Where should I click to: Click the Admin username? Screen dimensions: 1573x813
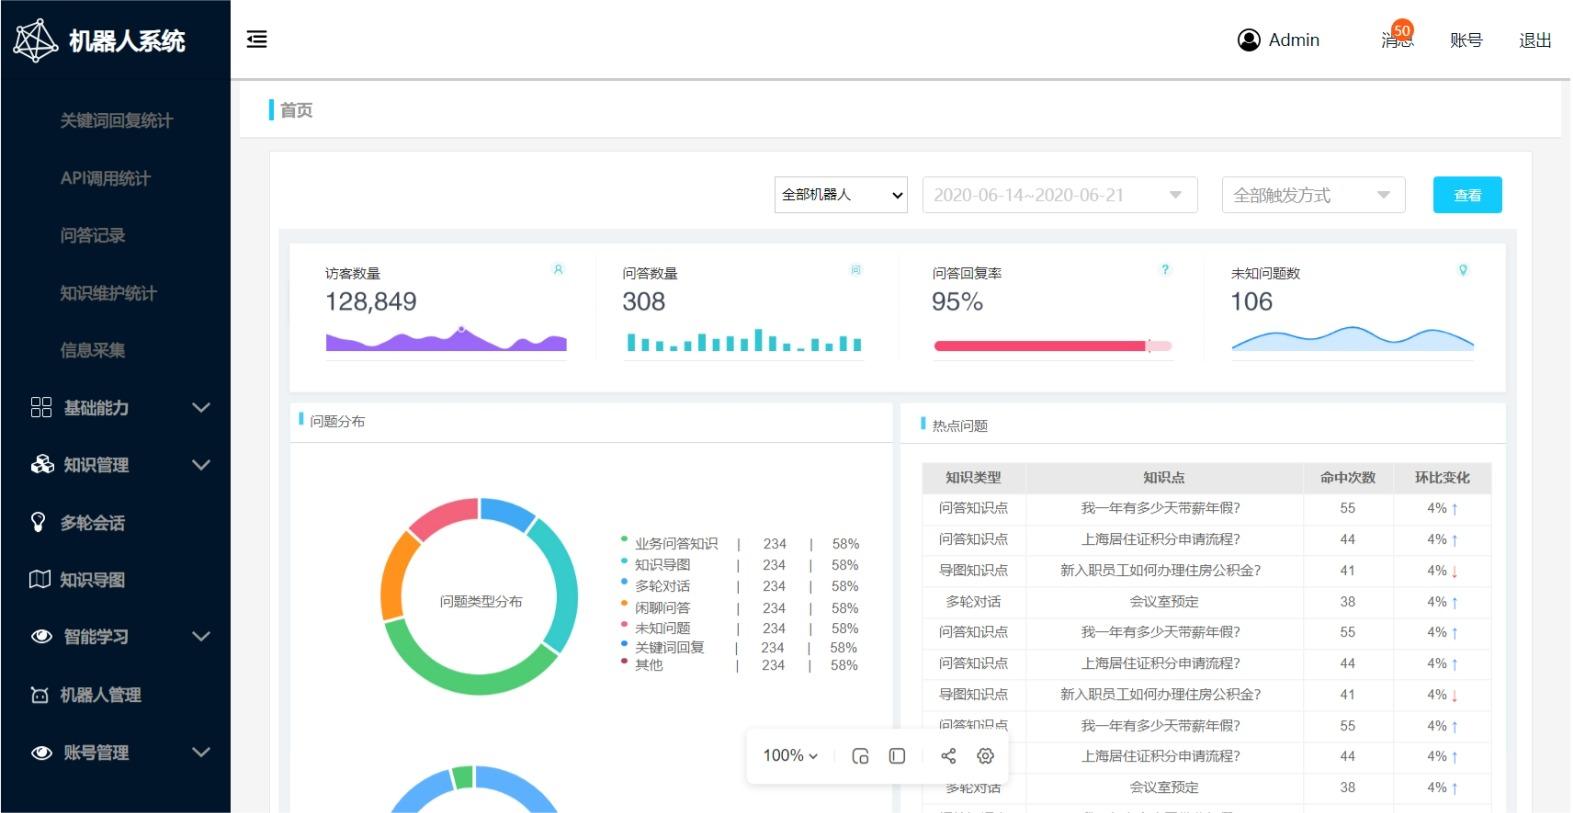[x=1294, y=40]
